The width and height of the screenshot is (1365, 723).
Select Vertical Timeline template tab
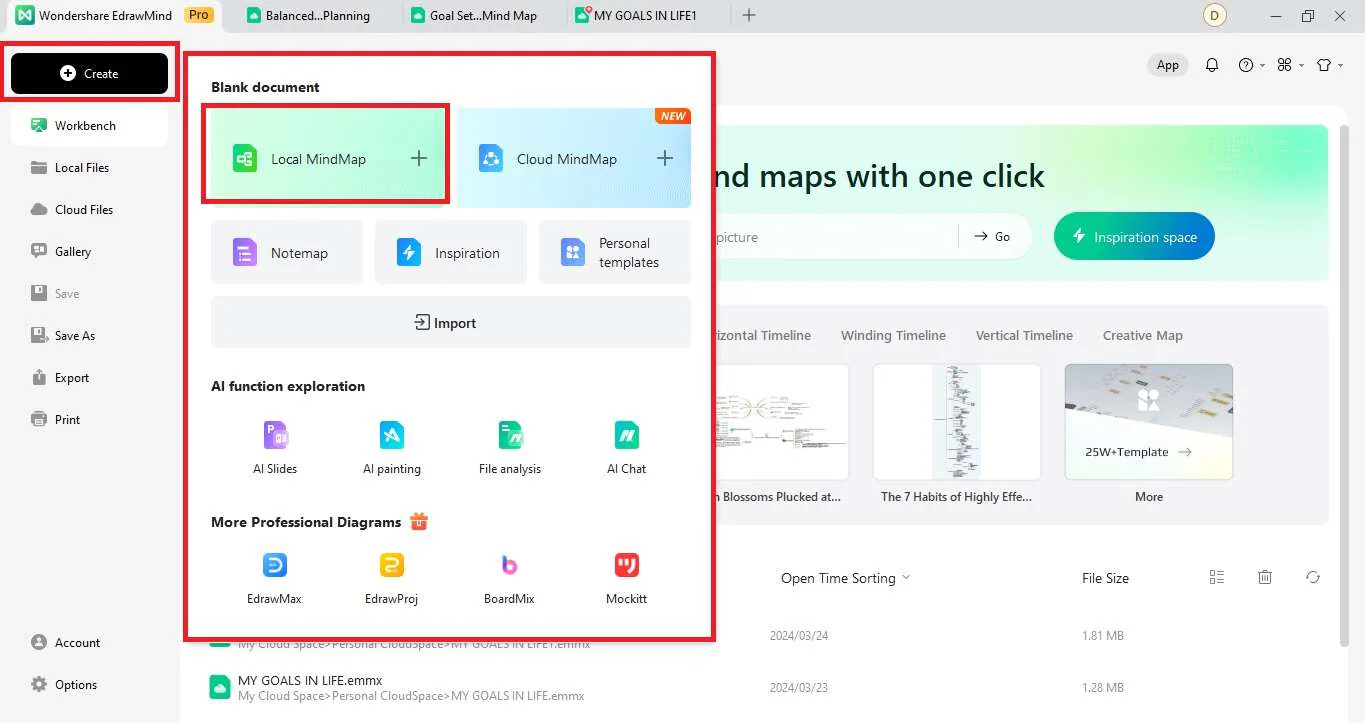(1024, 335)
